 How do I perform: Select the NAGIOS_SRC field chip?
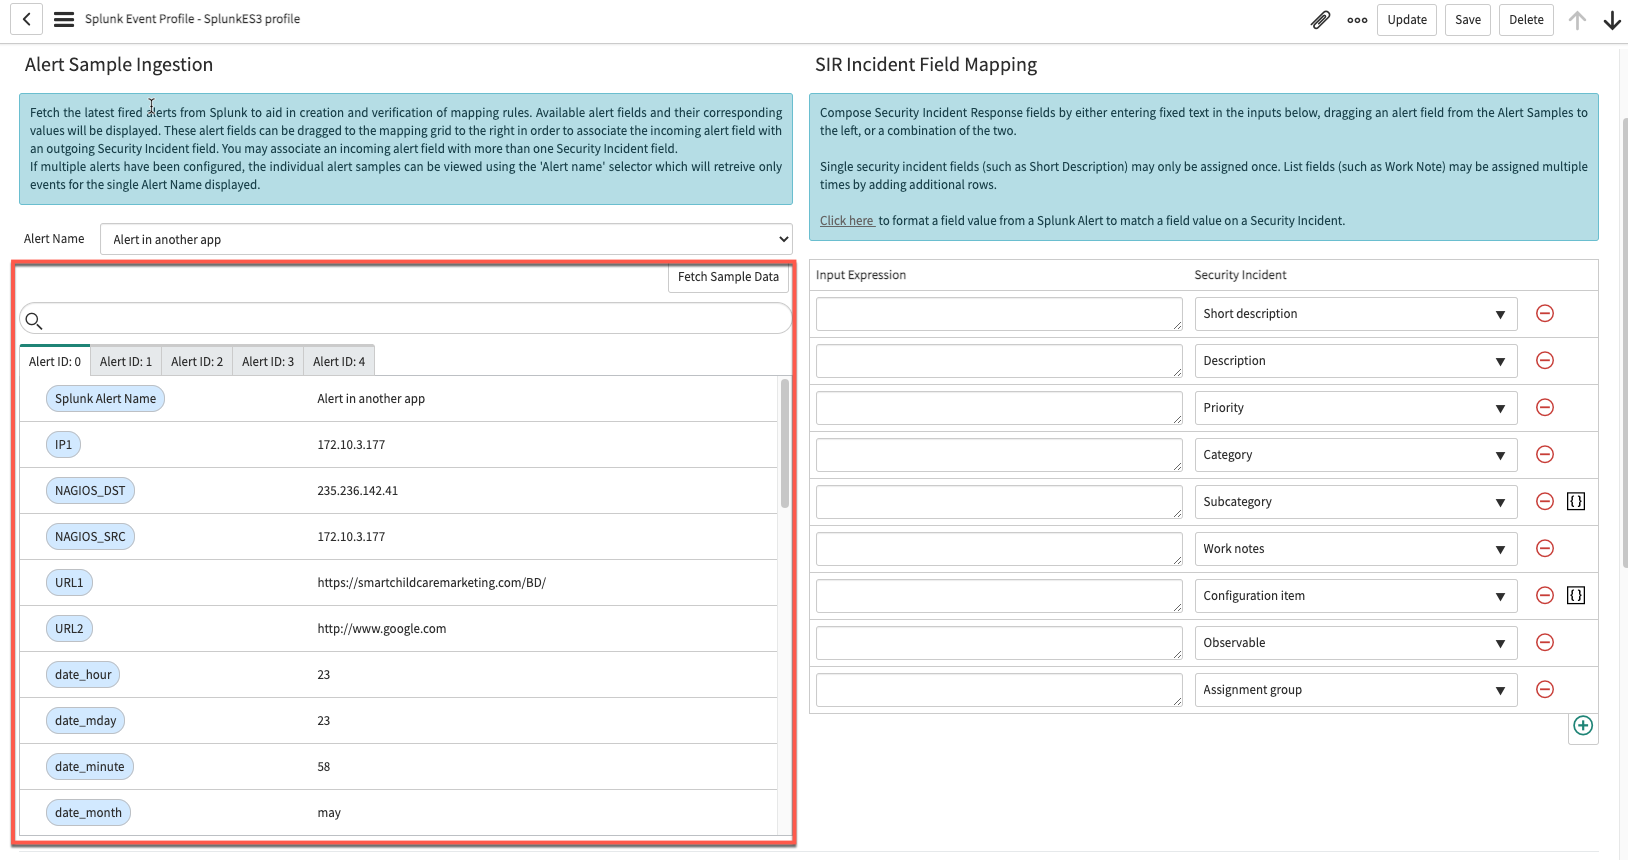coord(90,537)
